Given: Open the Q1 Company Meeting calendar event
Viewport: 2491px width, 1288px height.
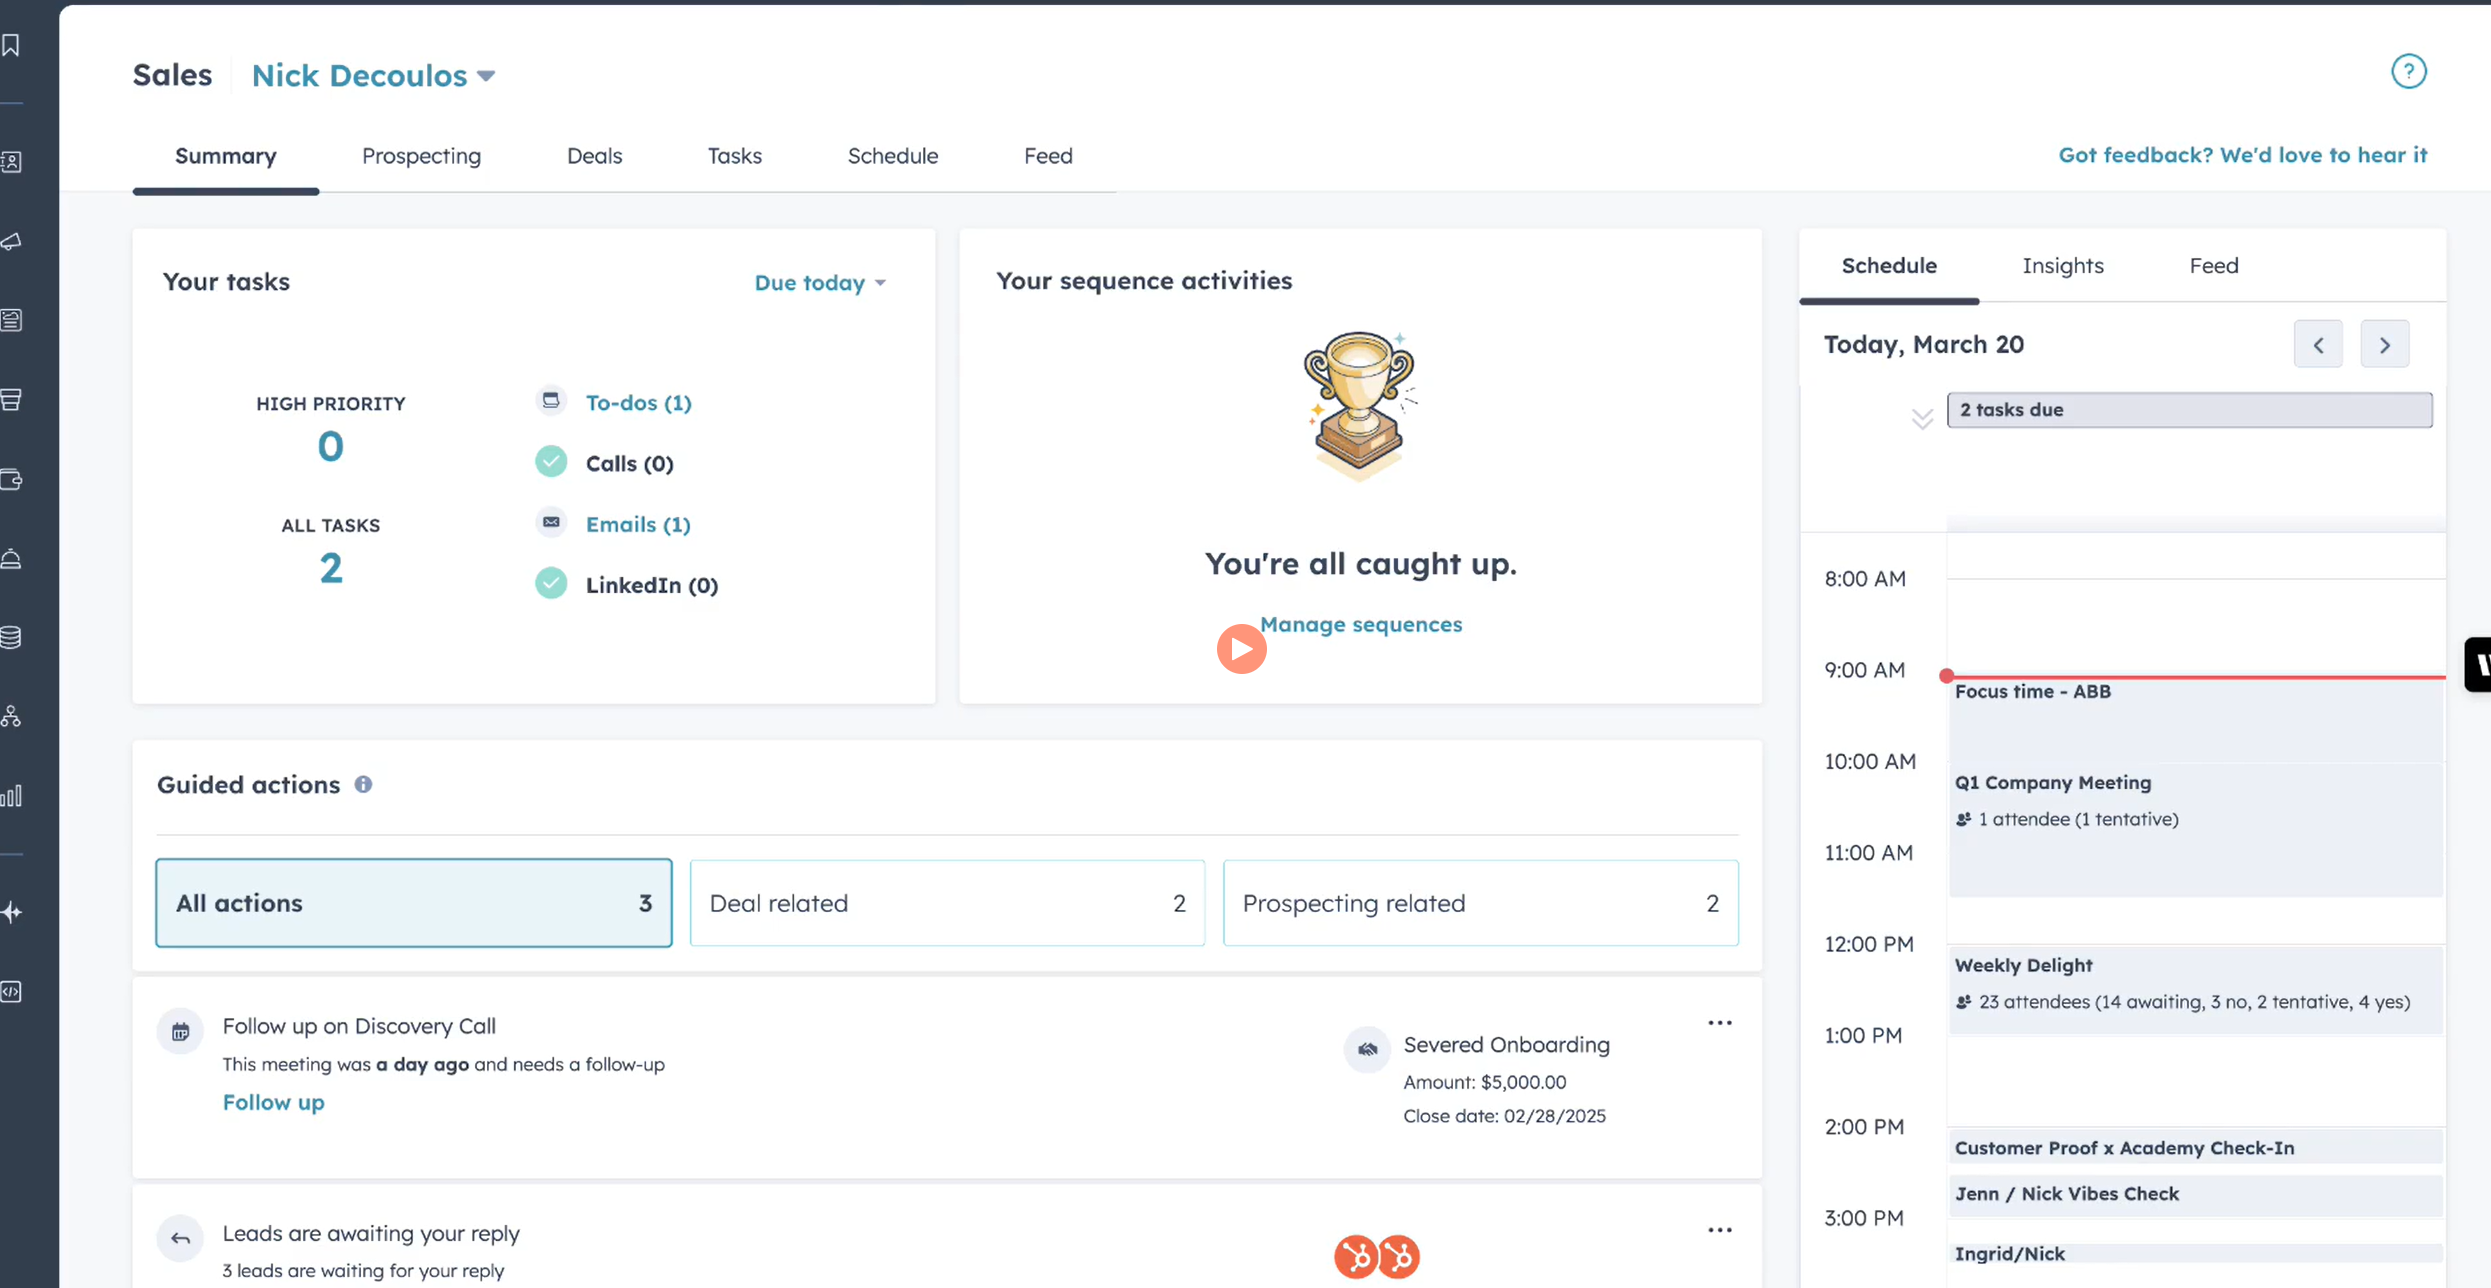Looking at the screenshot, I should 2196,831.
